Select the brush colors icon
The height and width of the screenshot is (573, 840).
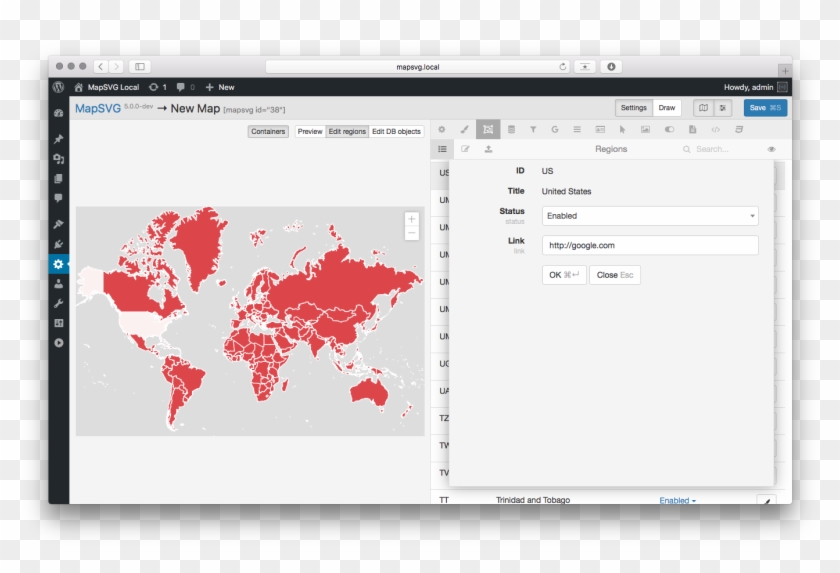(464, 129)
